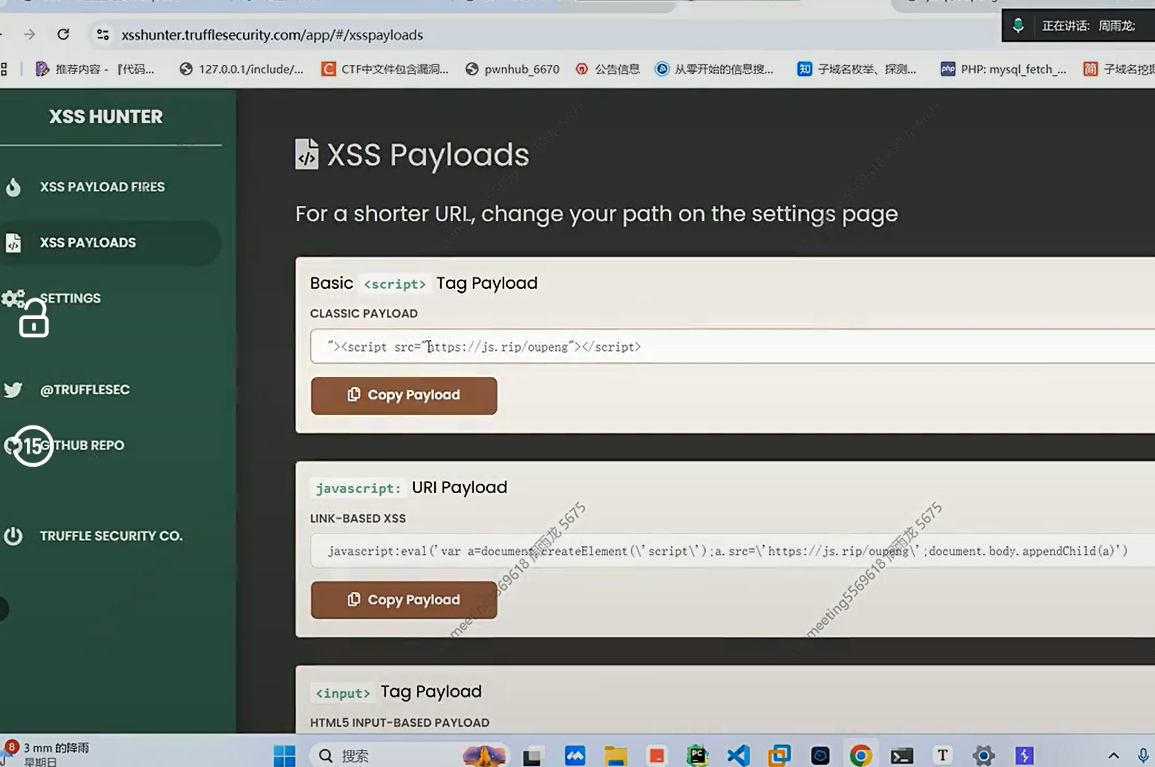The width and height of the screenshot is (1155, 767).
Task: Open PyCharm from the taskbar
Action: [697, 756]
